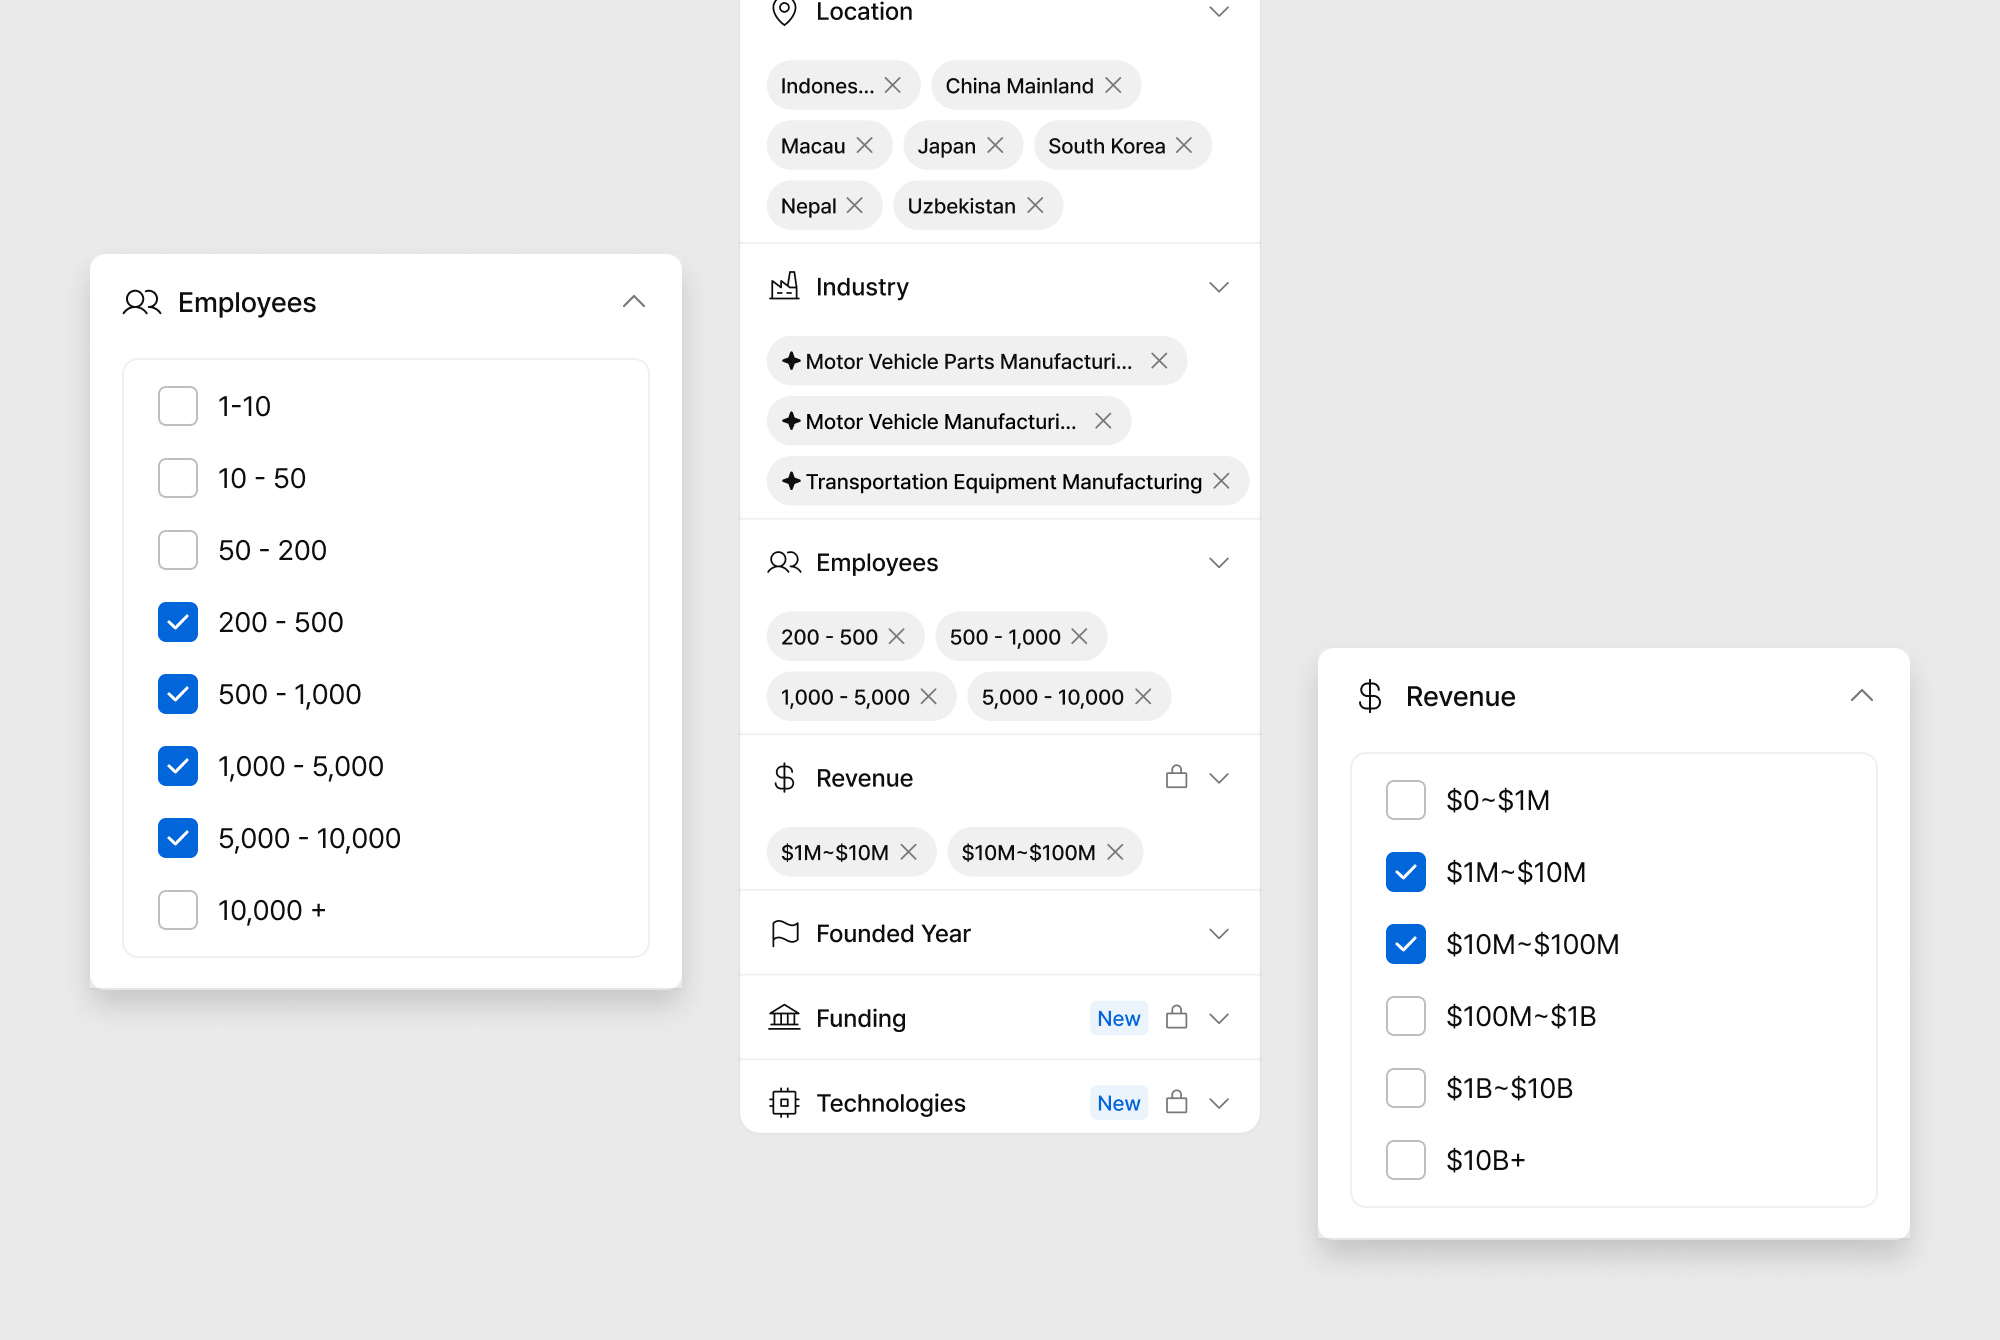Enable the $100M~$1B revenue checkbox
Image resolution: width=2000 pixels, height=1340 pixels.
click(1405, 1016)
